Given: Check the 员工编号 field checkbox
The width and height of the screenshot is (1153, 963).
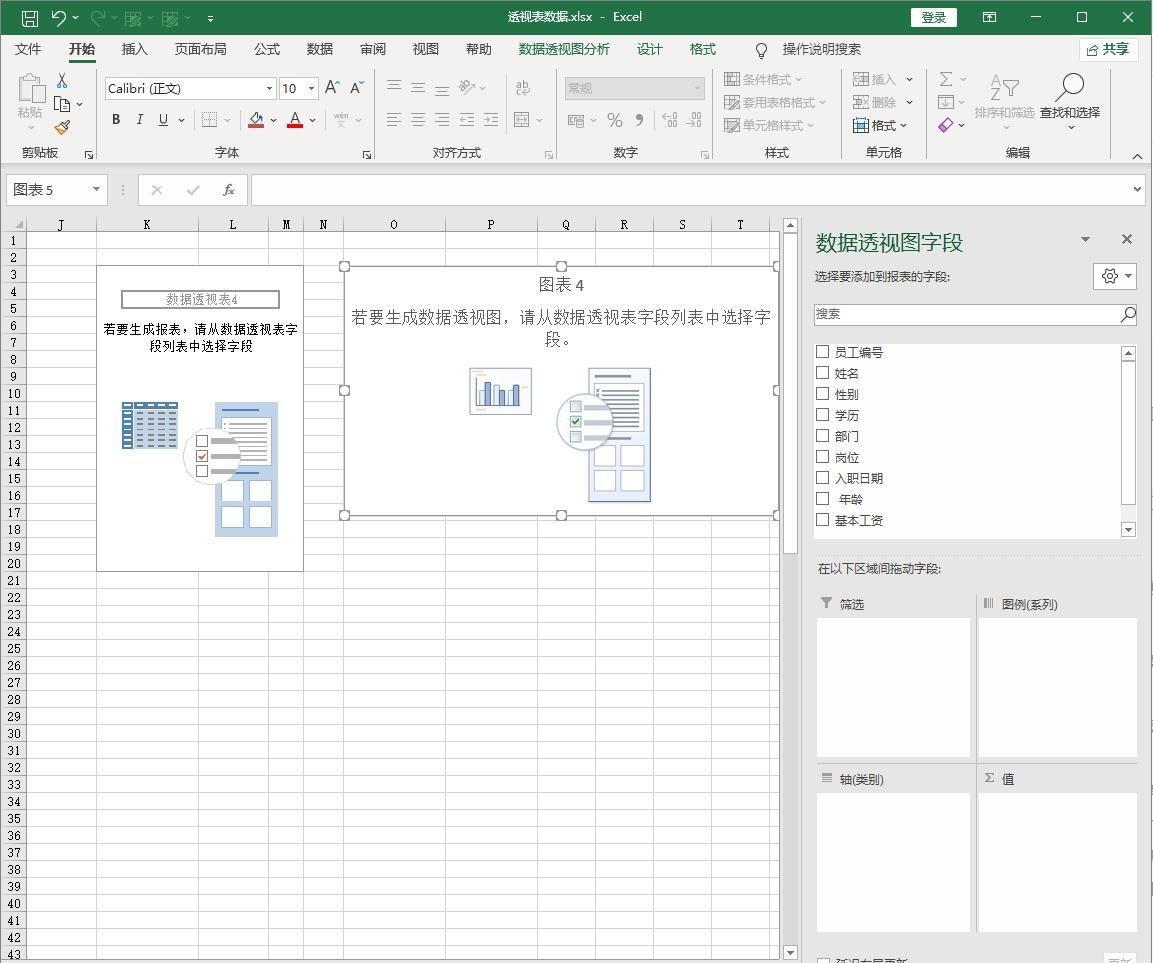Looking at the screenshot, I should coord(823,352).
